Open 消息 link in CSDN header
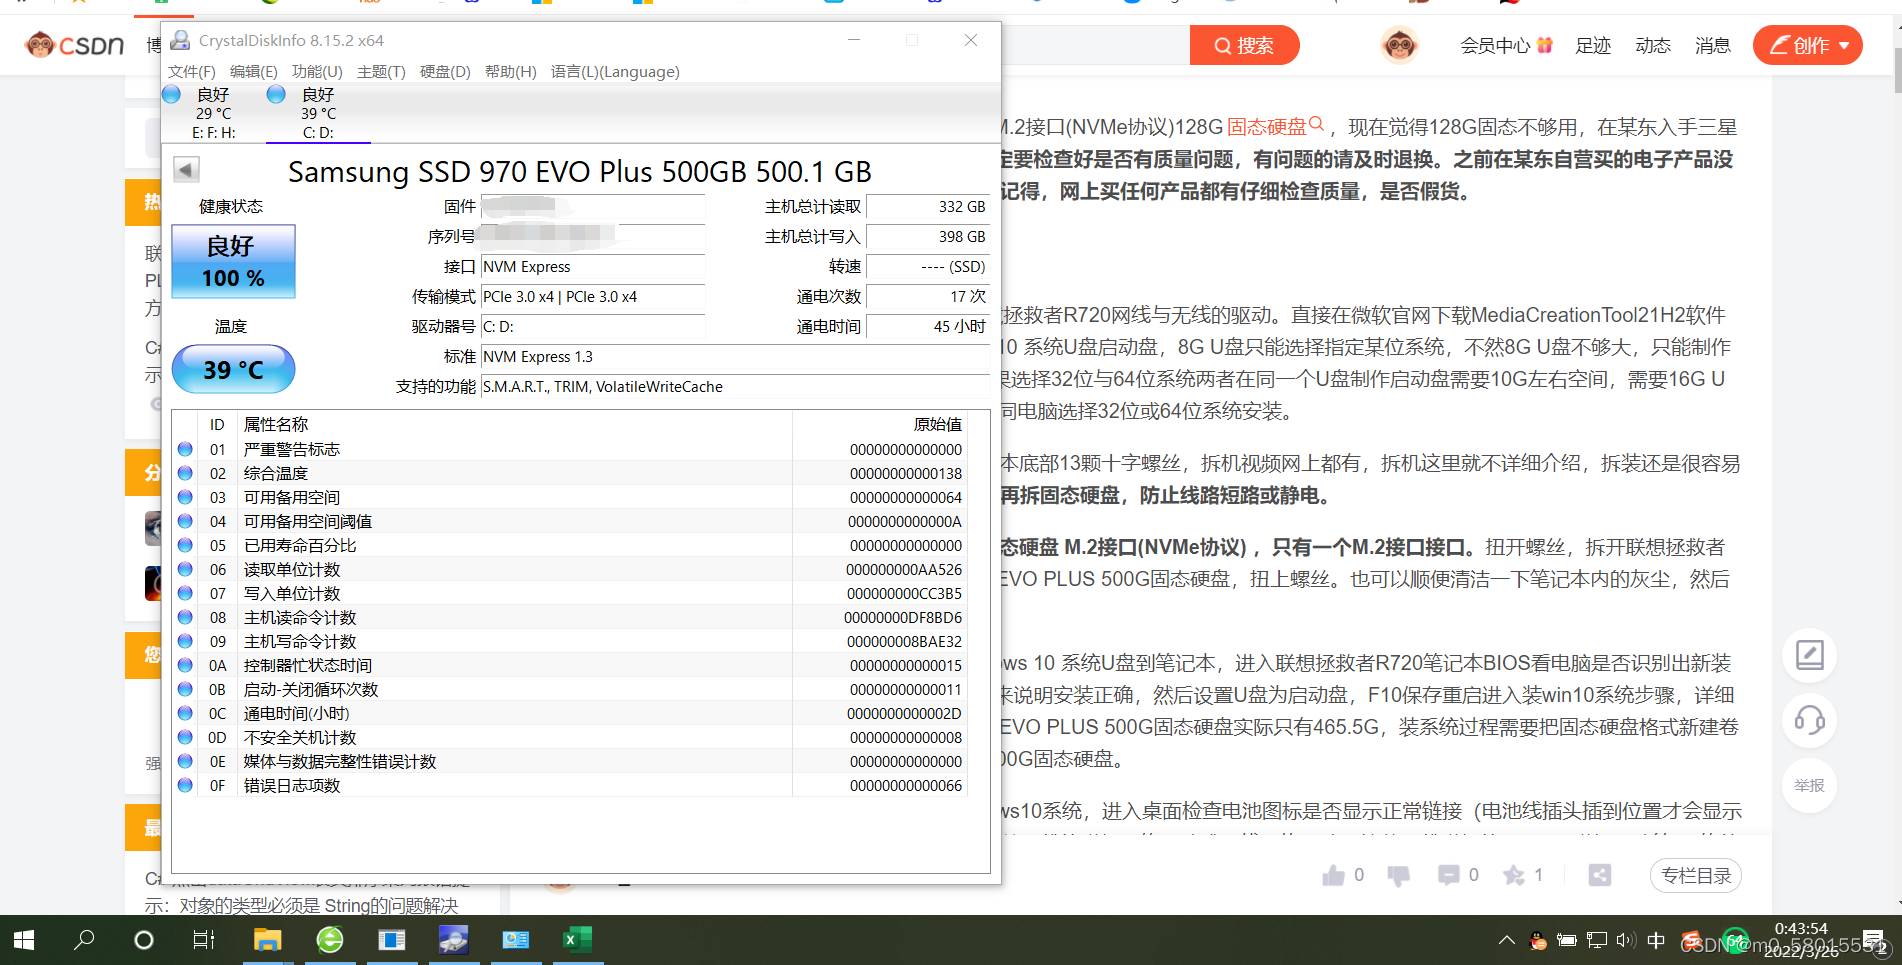The height and width of the screenshot is (965, 1902). pos(1713,45)
